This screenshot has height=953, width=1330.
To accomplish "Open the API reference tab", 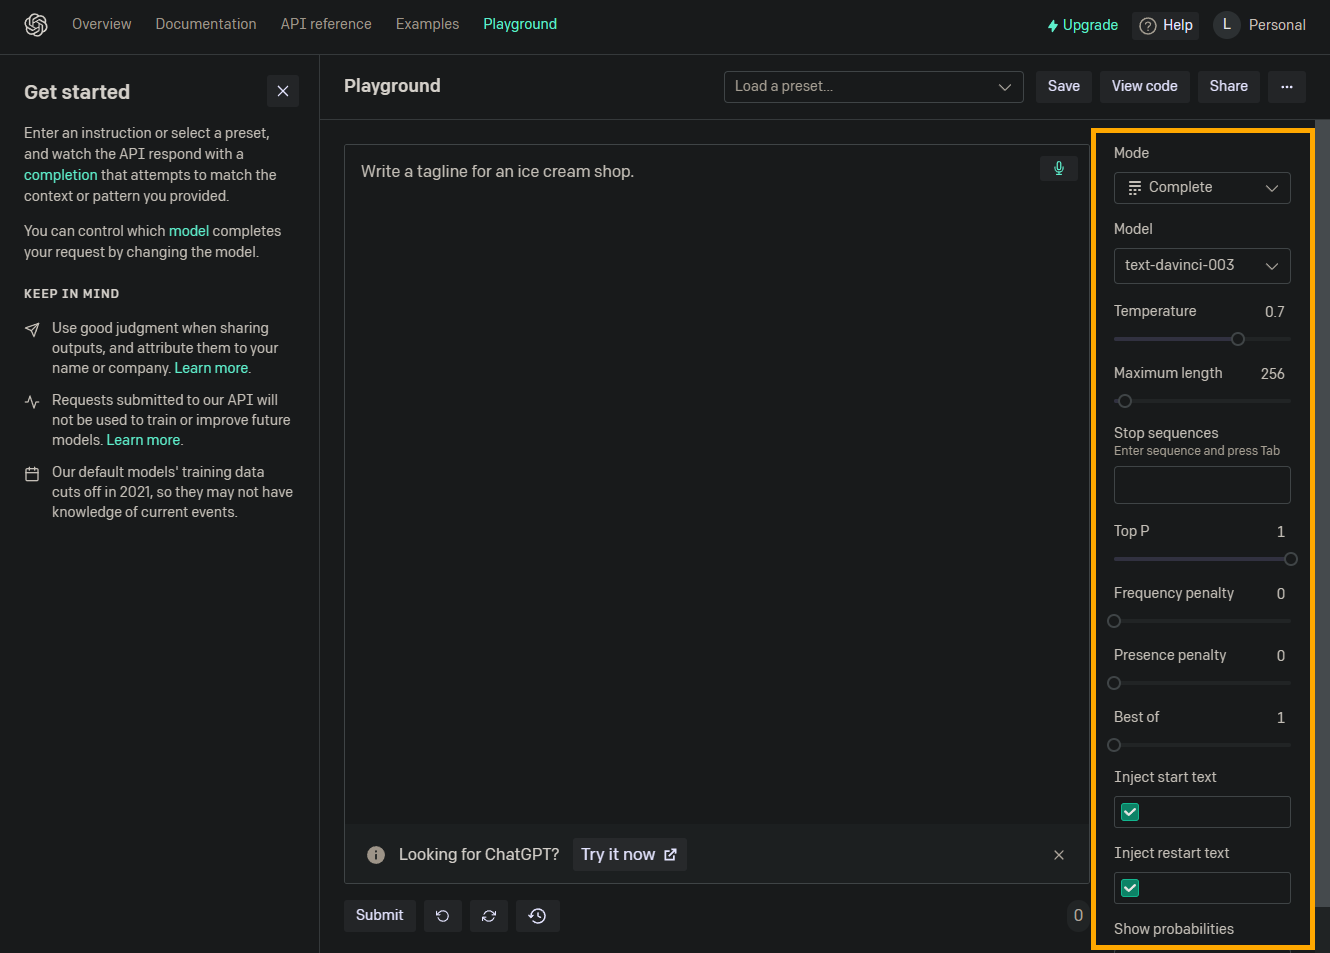I will pyautogui.click(x=326, y=24).
